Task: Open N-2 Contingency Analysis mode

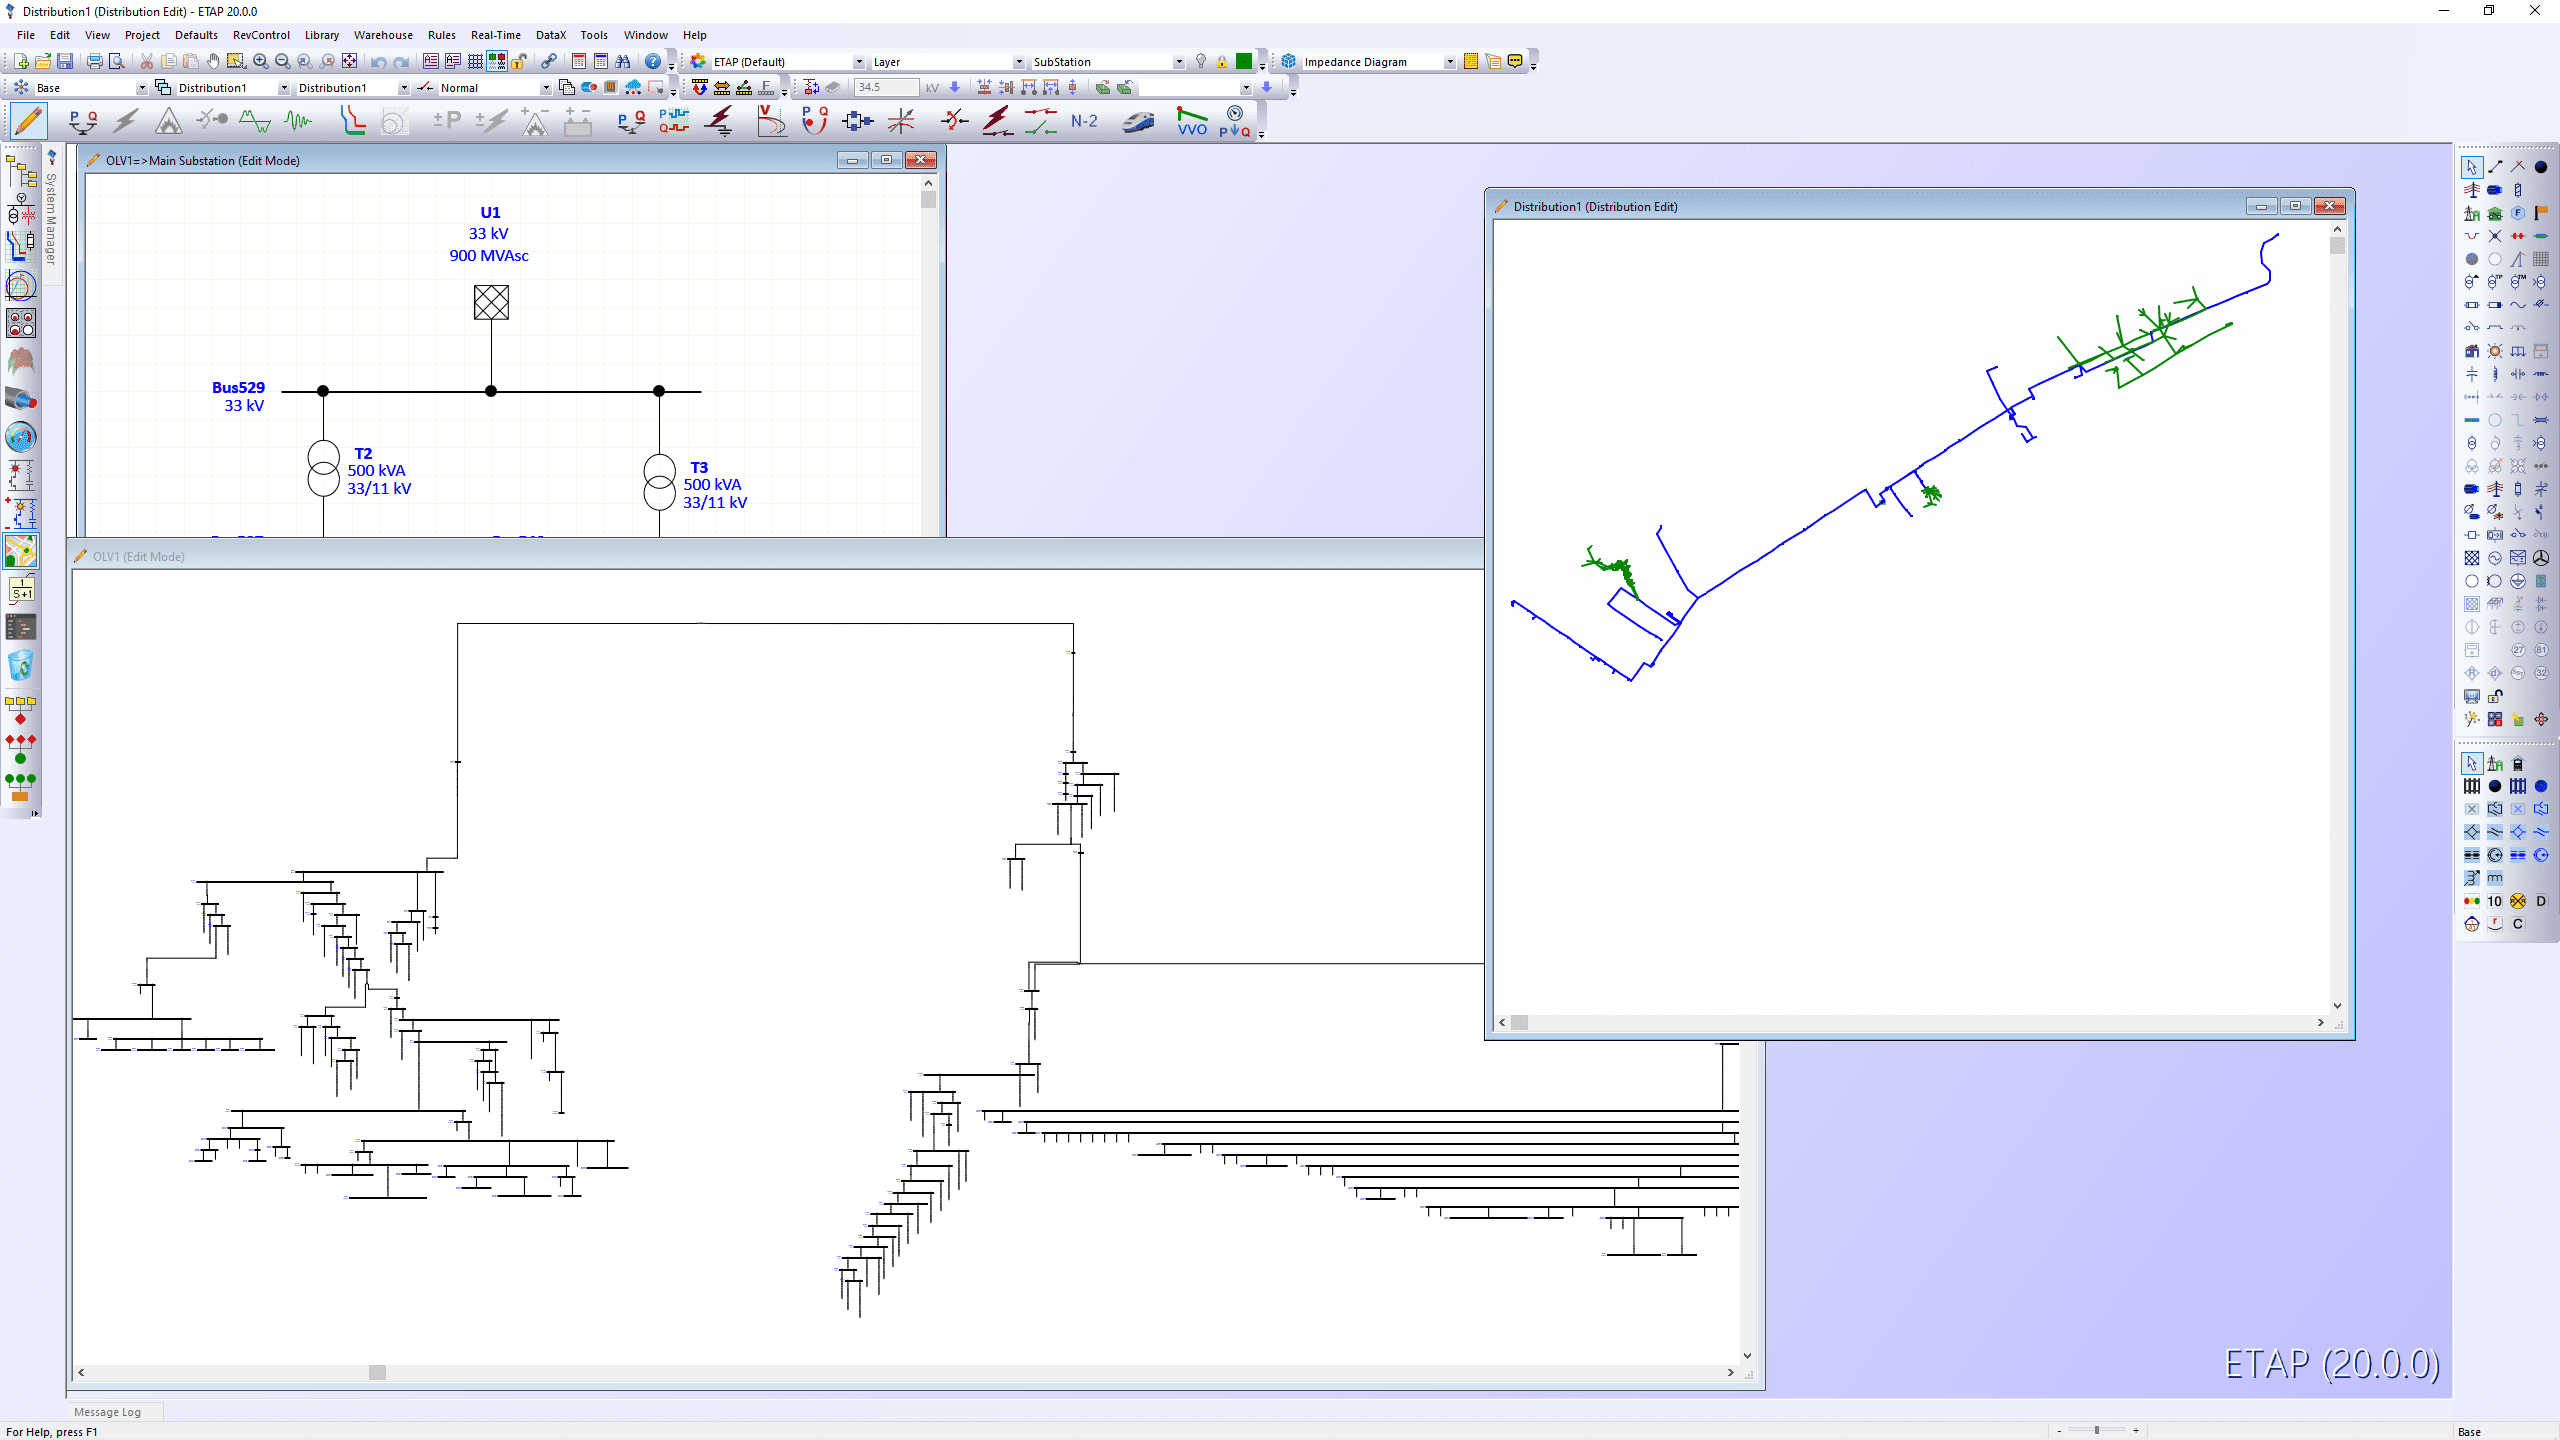Action: 1084,121
